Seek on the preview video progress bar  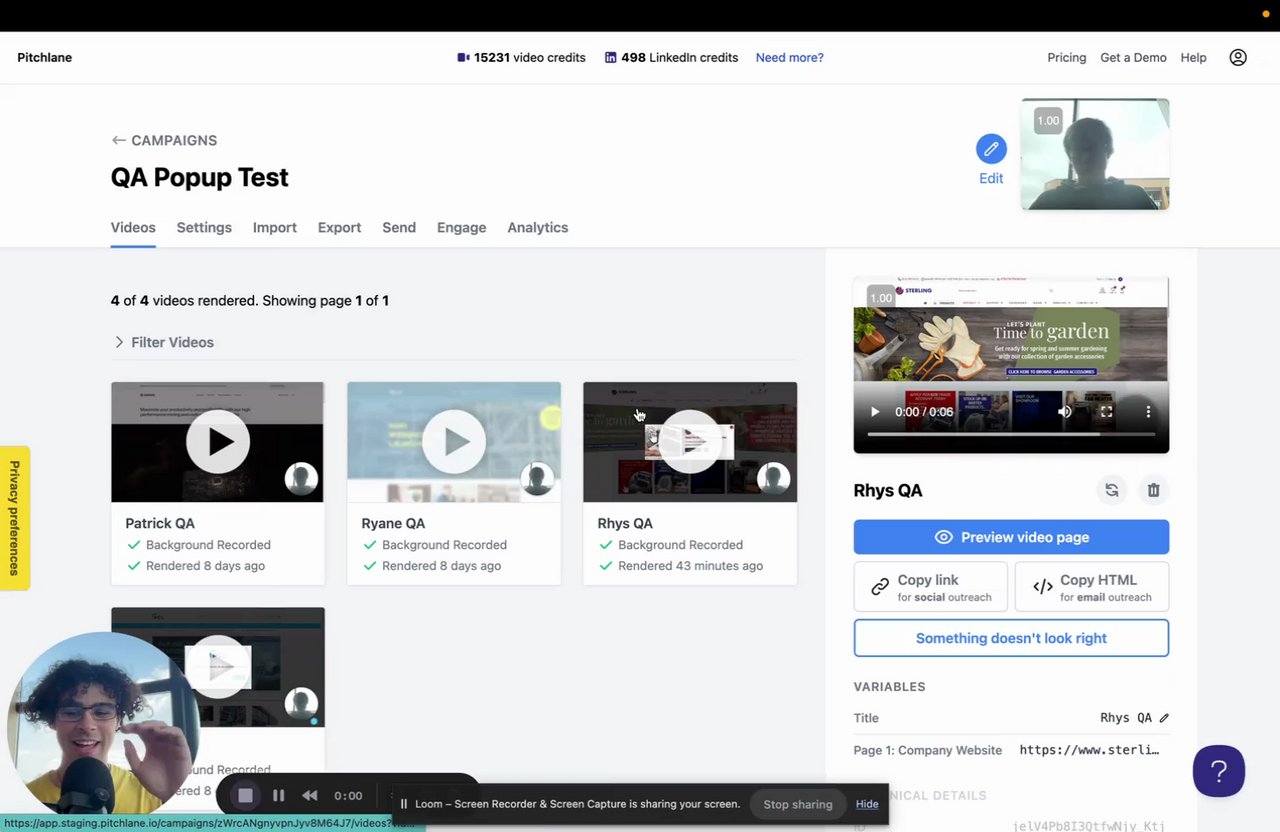point(1011,434)
